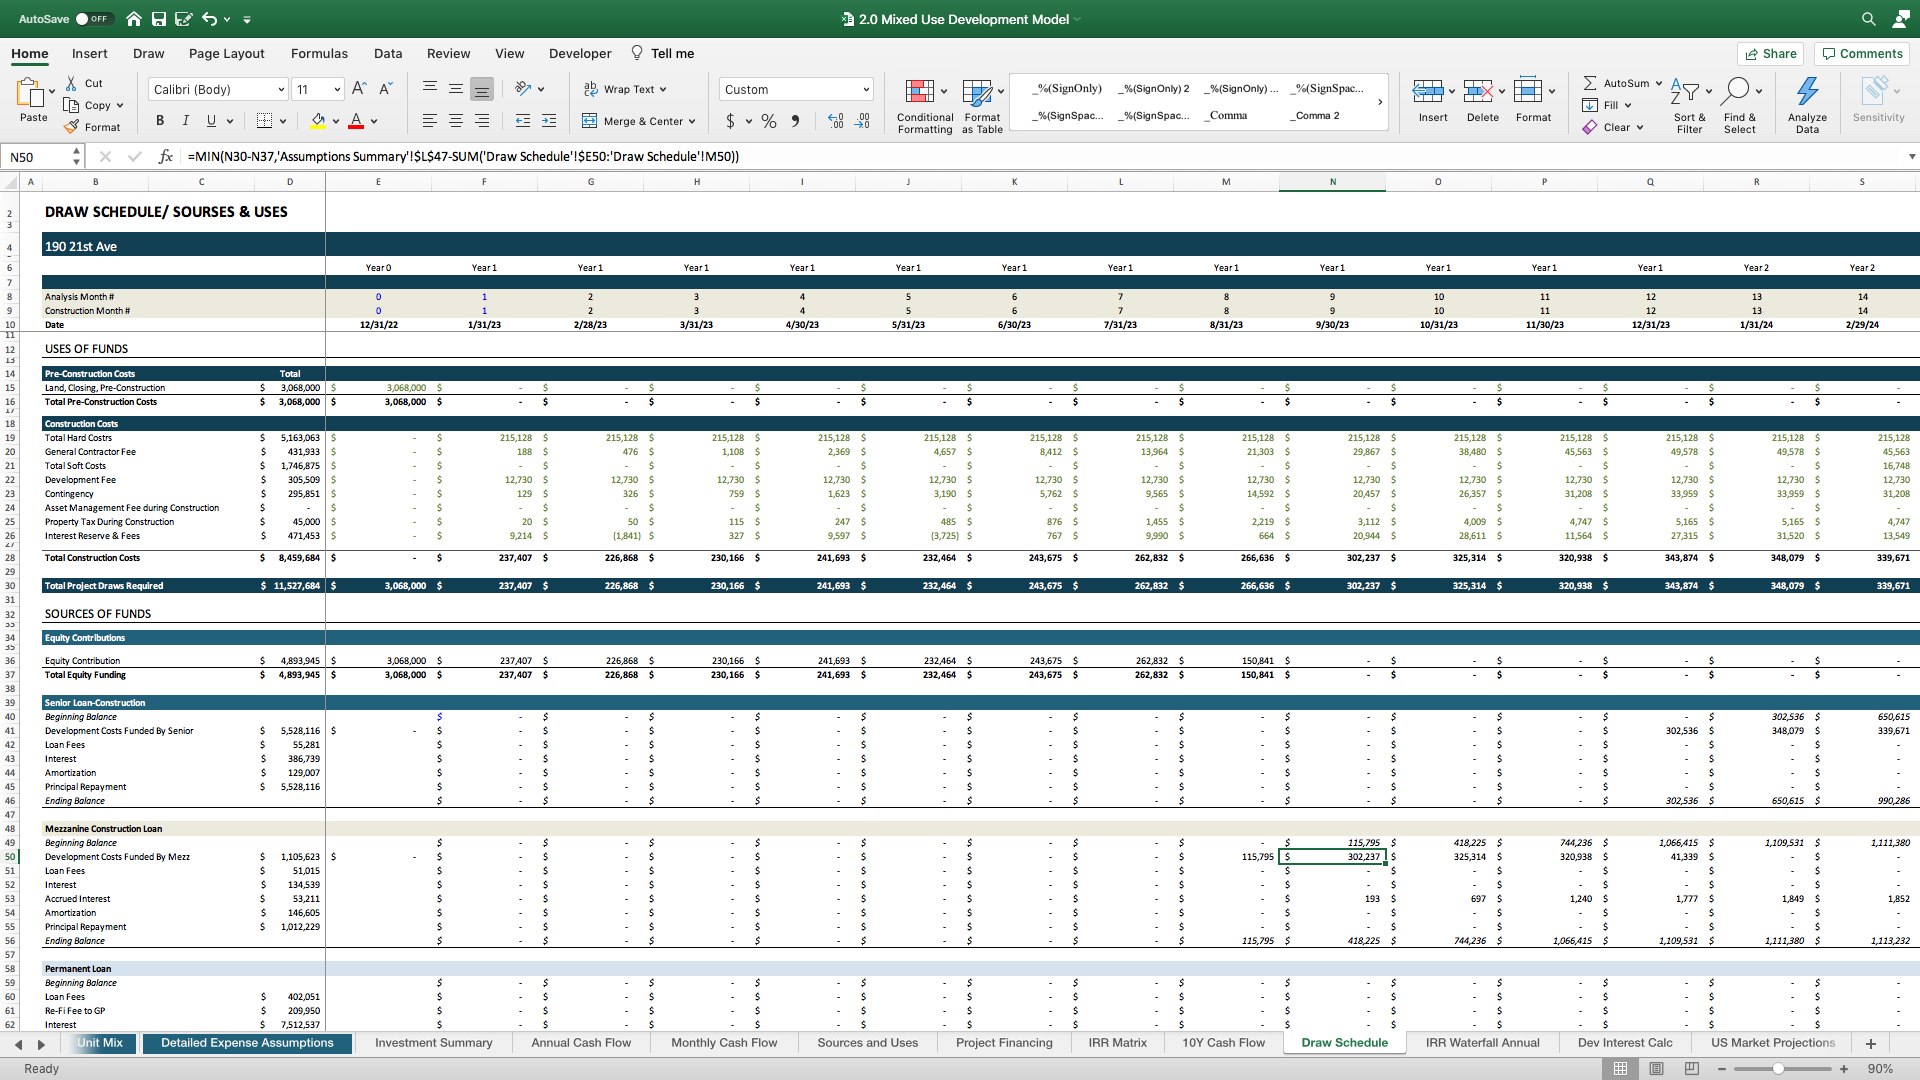Viewport: 1920px width, 1080px height.
Task: Click the Analyze Data icon
Action: 1807,92
